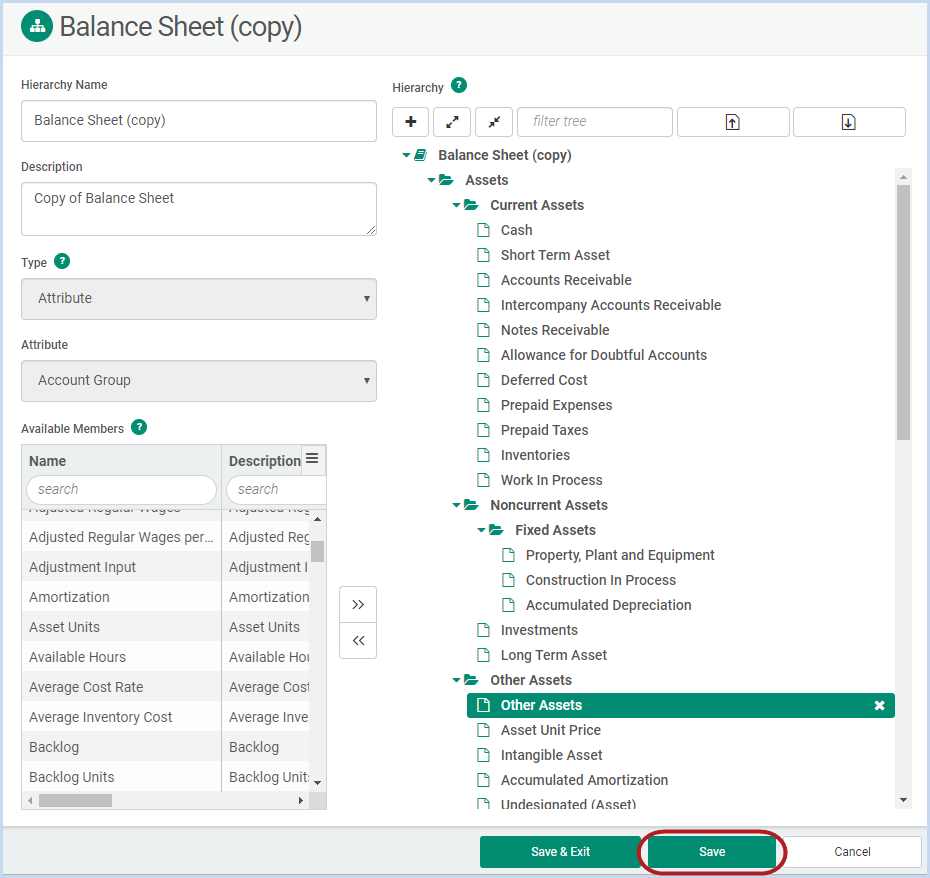The height and width of the screenshot is (878, 930).
Task: Click the Intangible Asset document icon
Action: pos(484,755)
